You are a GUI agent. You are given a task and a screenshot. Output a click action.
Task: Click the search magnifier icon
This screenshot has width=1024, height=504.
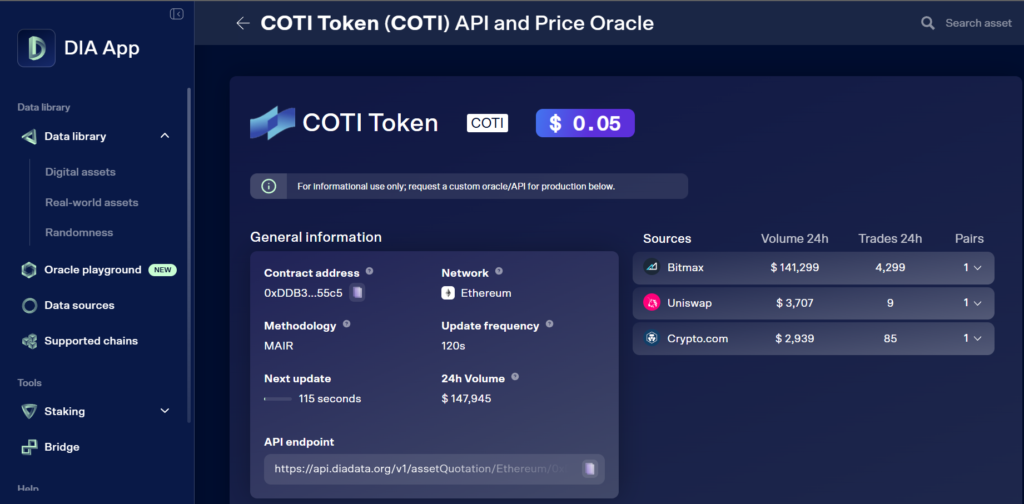pos(928,23)
